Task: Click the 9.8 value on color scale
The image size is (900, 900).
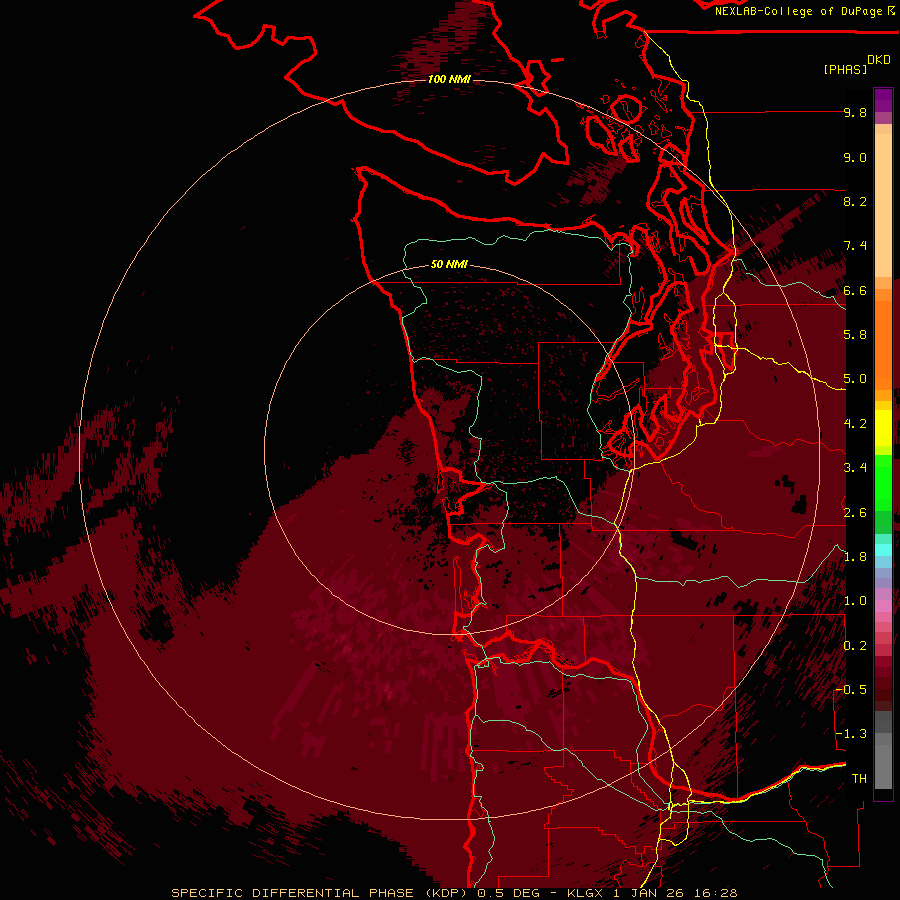Action: point(855,113)
